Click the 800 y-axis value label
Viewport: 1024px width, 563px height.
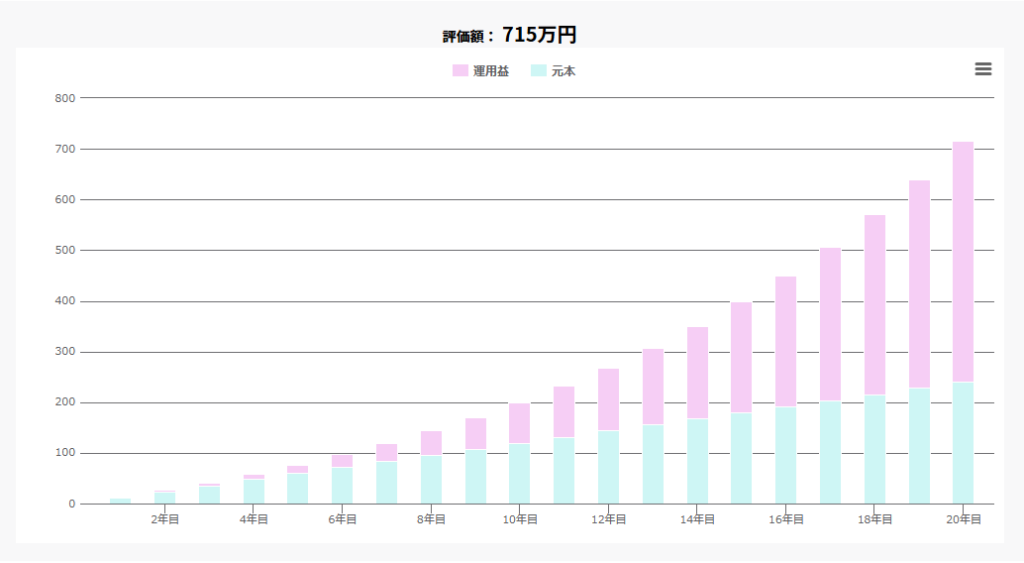click(x=65, y=98)
